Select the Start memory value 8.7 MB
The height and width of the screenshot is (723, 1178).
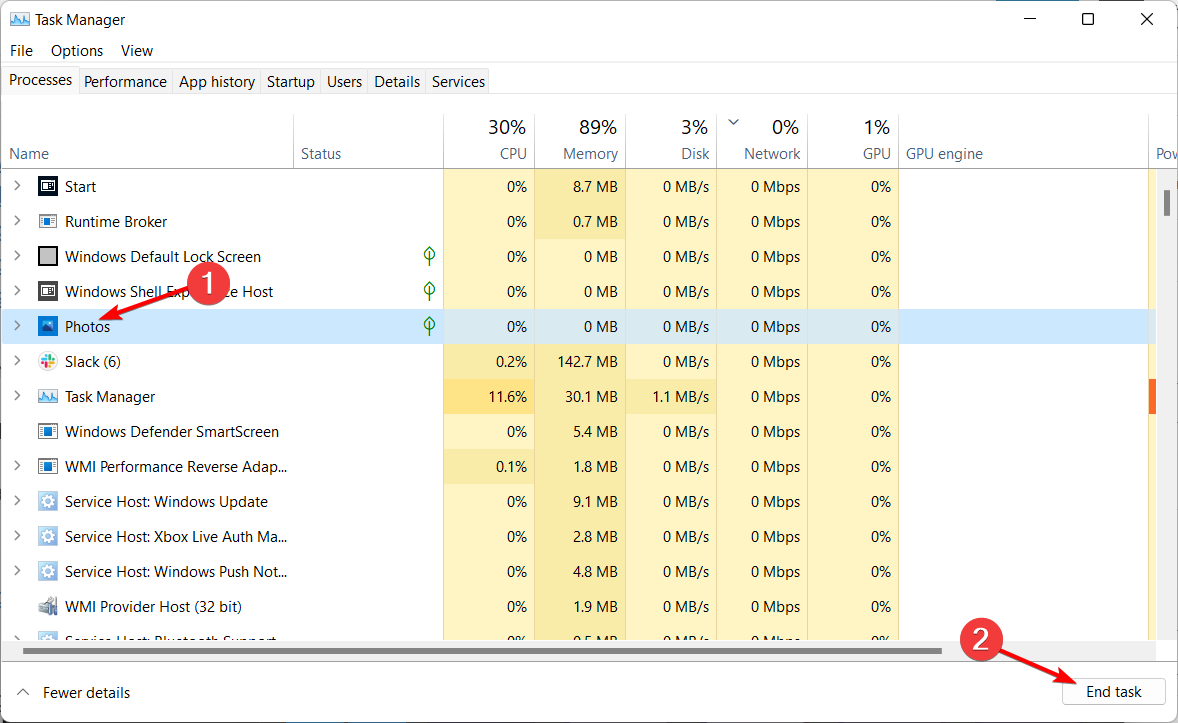[595, 186]
